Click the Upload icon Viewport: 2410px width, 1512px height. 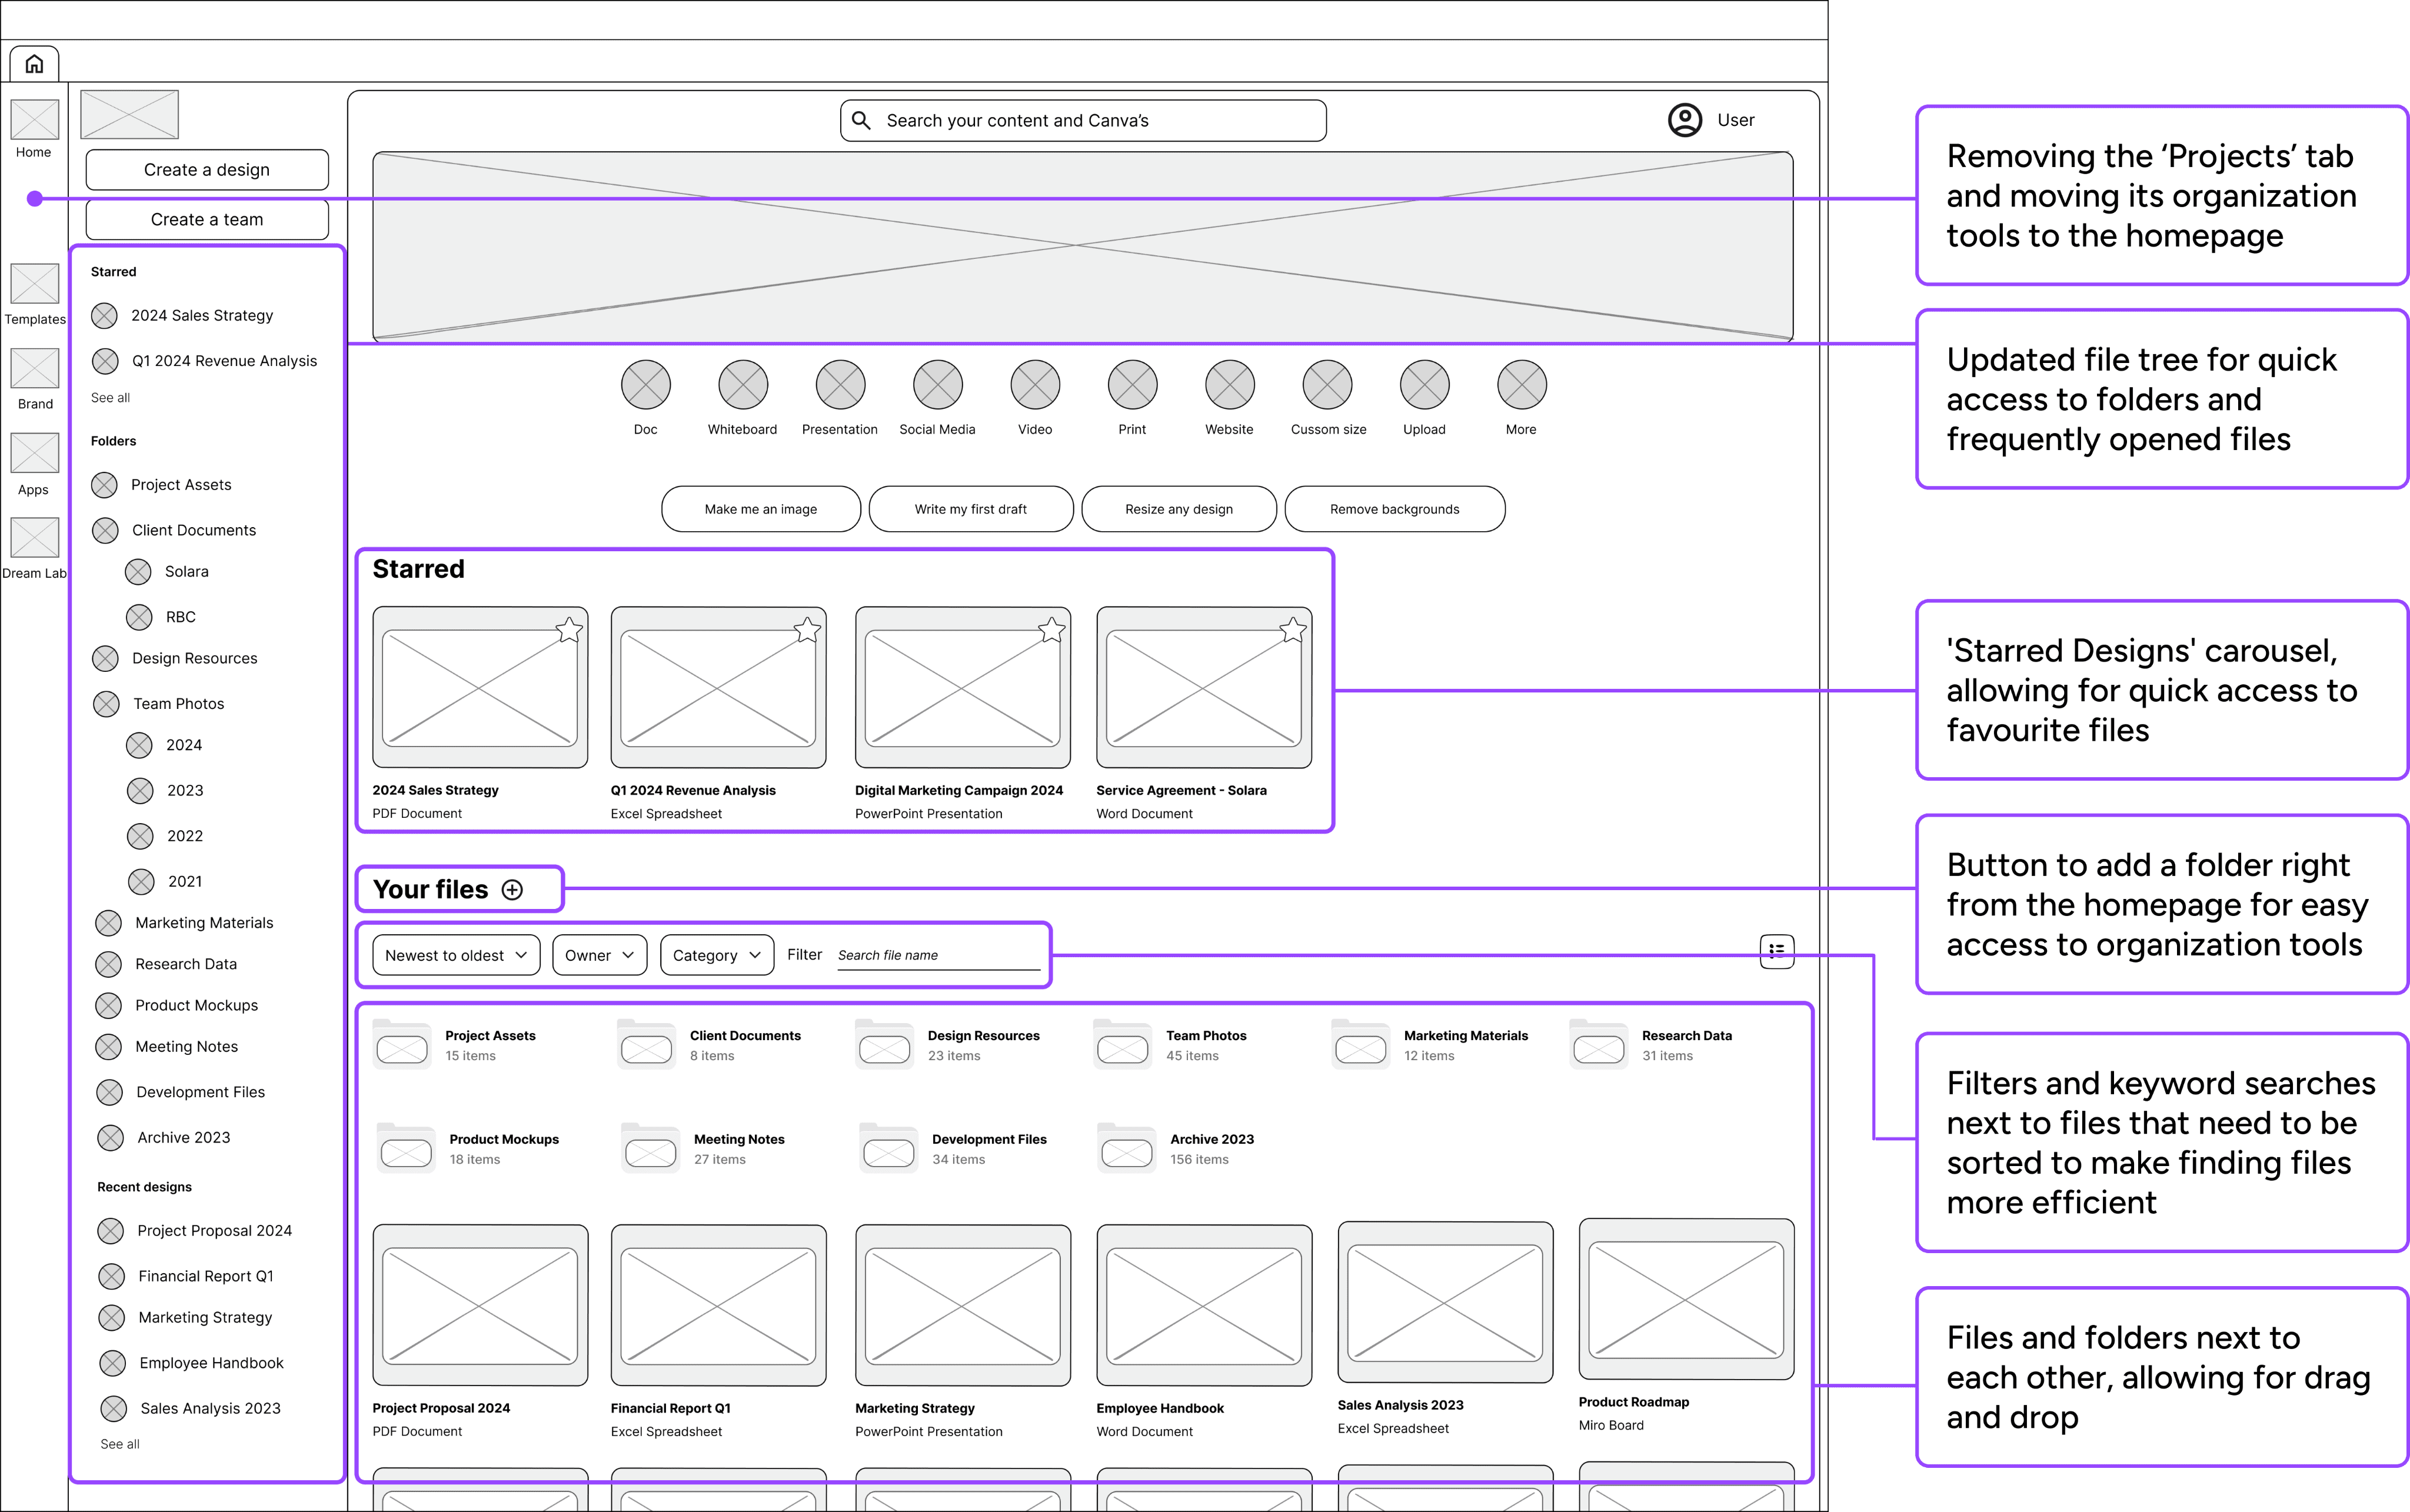pos(1425,385)
